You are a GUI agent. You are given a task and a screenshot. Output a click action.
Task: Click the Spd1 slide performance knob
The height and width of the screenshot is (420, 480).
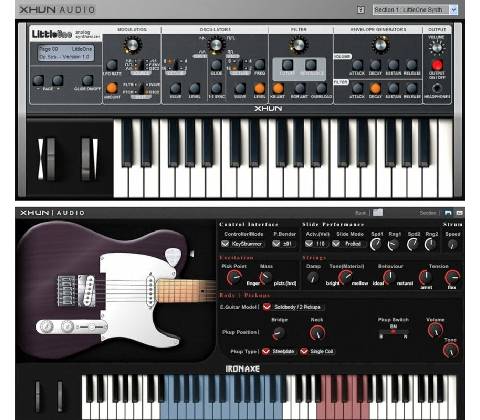(x=376, y=245)
